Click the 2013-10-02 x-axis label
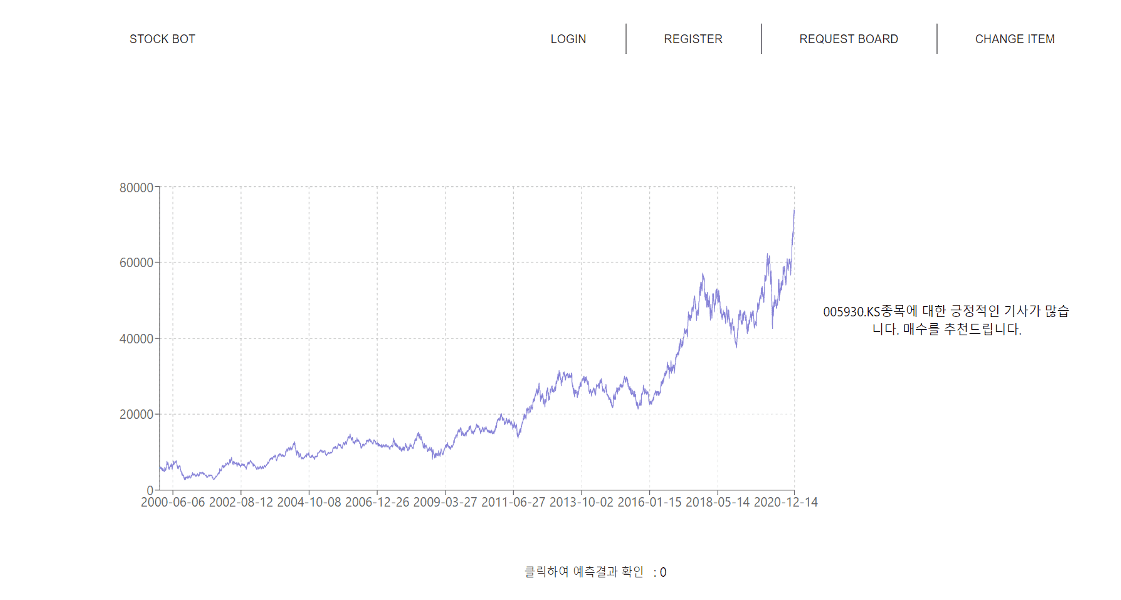The width and height of the screenshot is (1121, 600). point(581,502)
